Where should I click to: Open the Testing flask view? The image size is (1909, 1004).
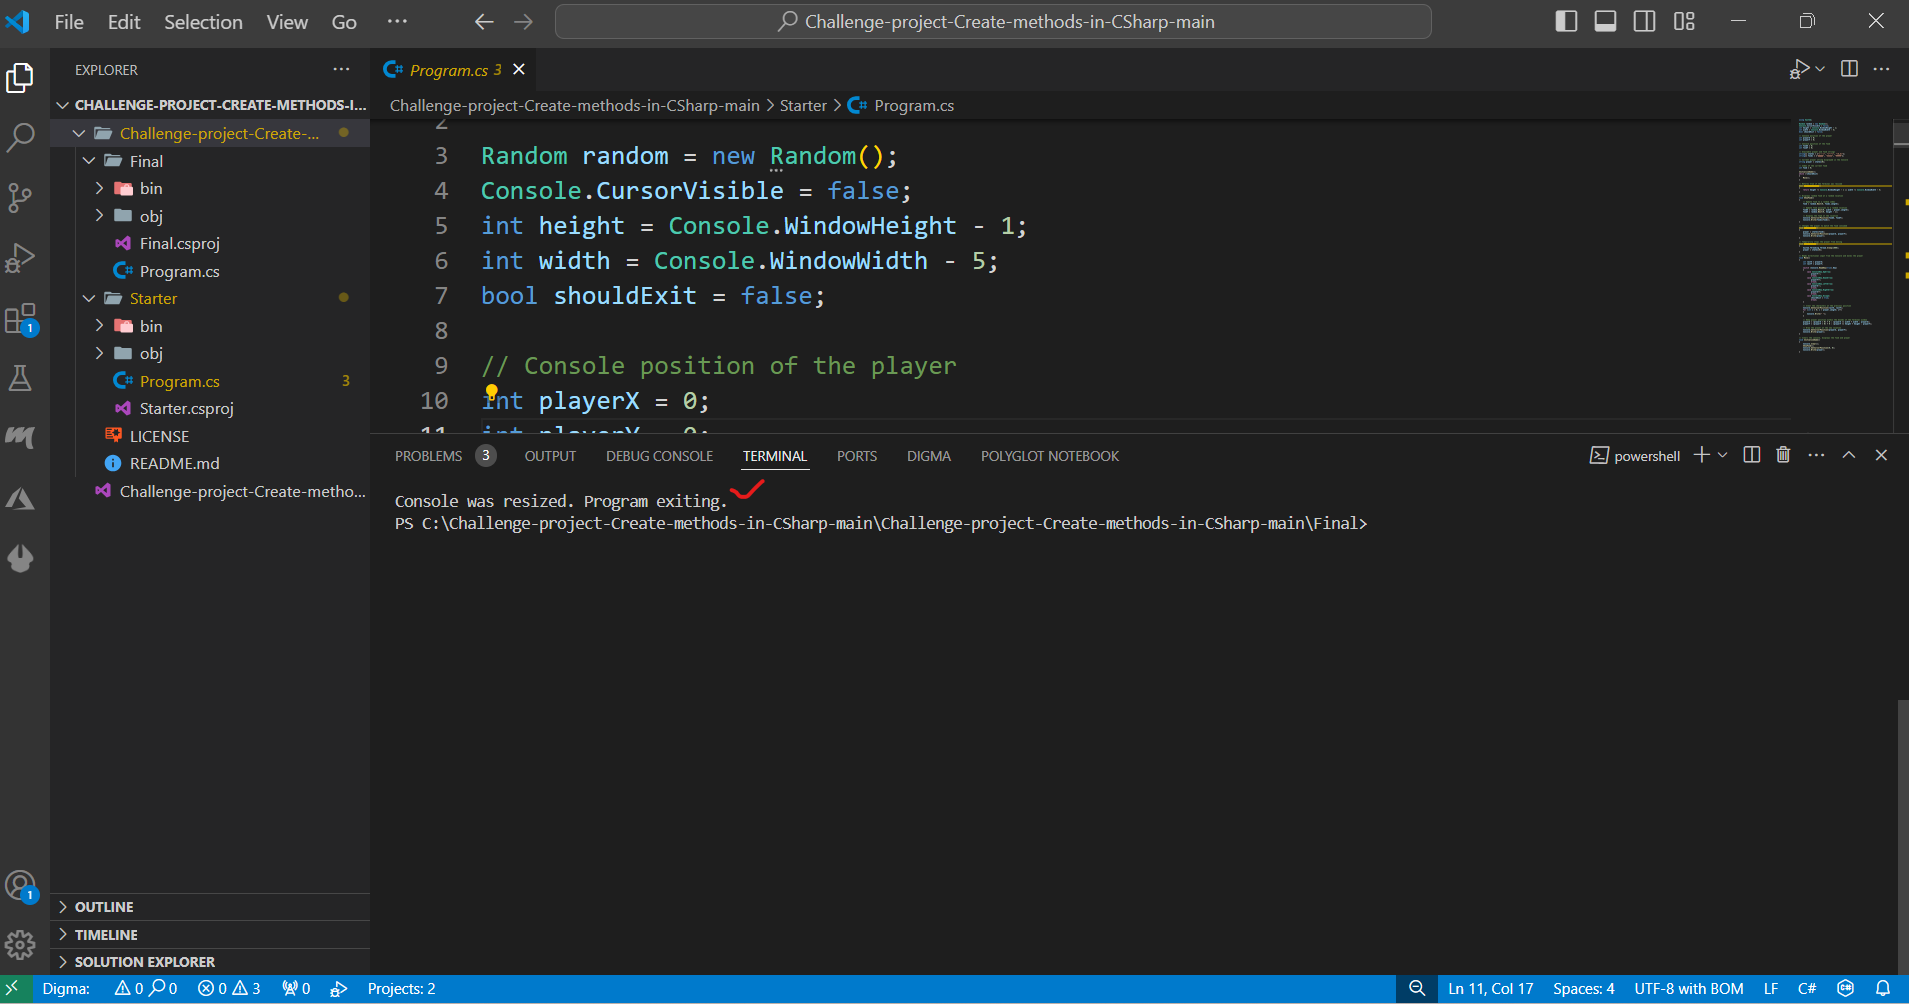[20, 378]
